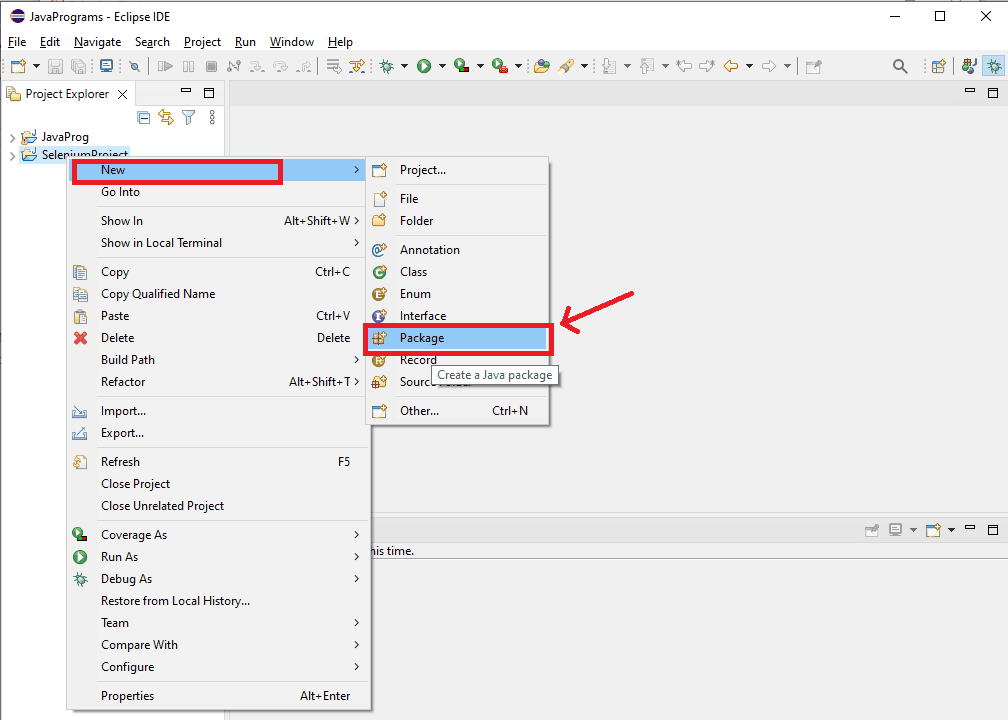
Task: Open the dropdown arrow beside Run button
Action: pyautogui.click(x=442, y=66)
